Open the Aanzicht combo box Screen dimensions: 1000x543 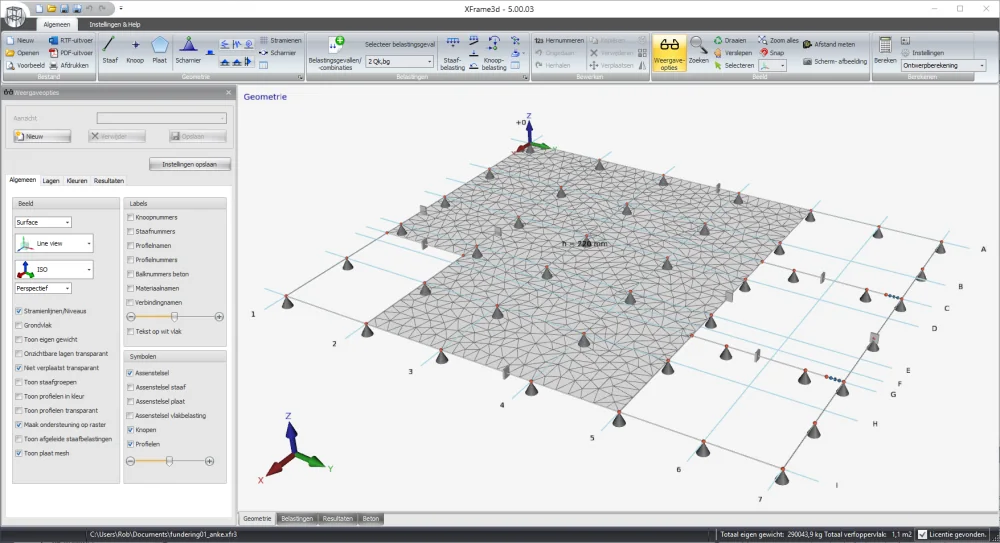click(x=161, y=118)
